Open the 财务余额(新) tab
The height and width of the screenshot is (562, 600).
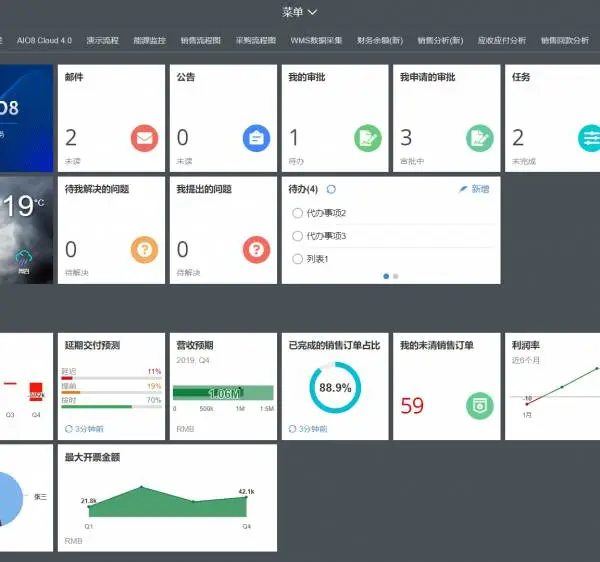tap(380, 40)
